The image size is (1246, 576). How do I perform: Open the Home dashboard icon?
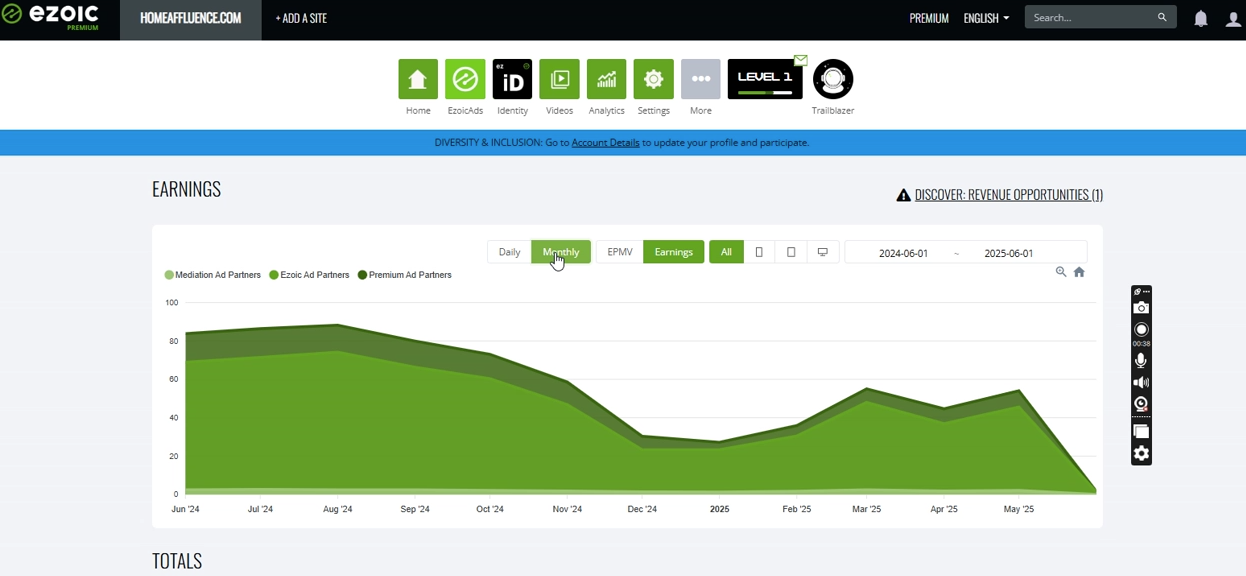click(x=418, y=79)
